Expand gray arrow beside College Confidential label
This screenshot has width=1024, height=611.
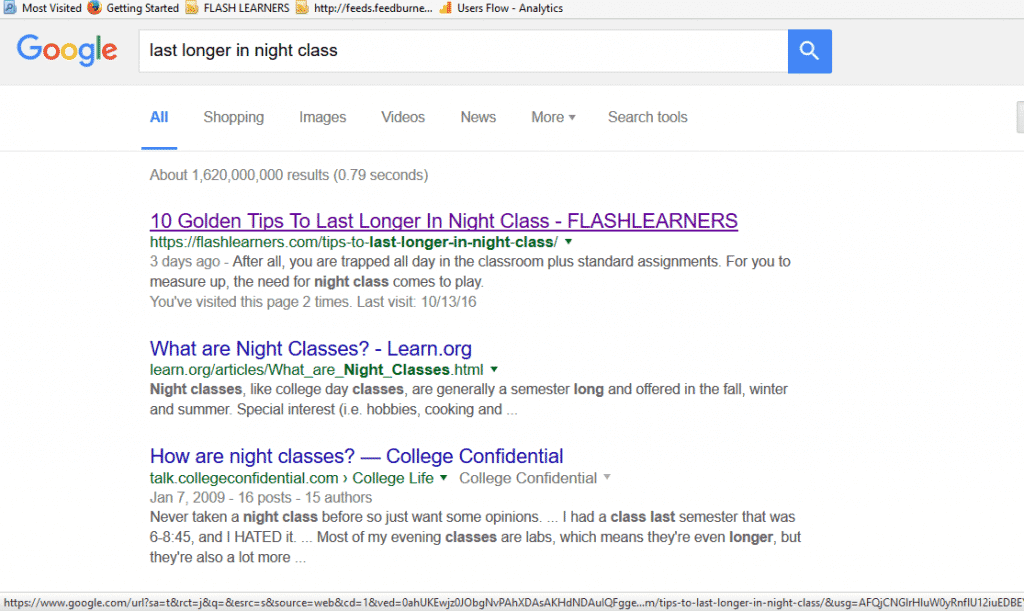tap(607, 477)
